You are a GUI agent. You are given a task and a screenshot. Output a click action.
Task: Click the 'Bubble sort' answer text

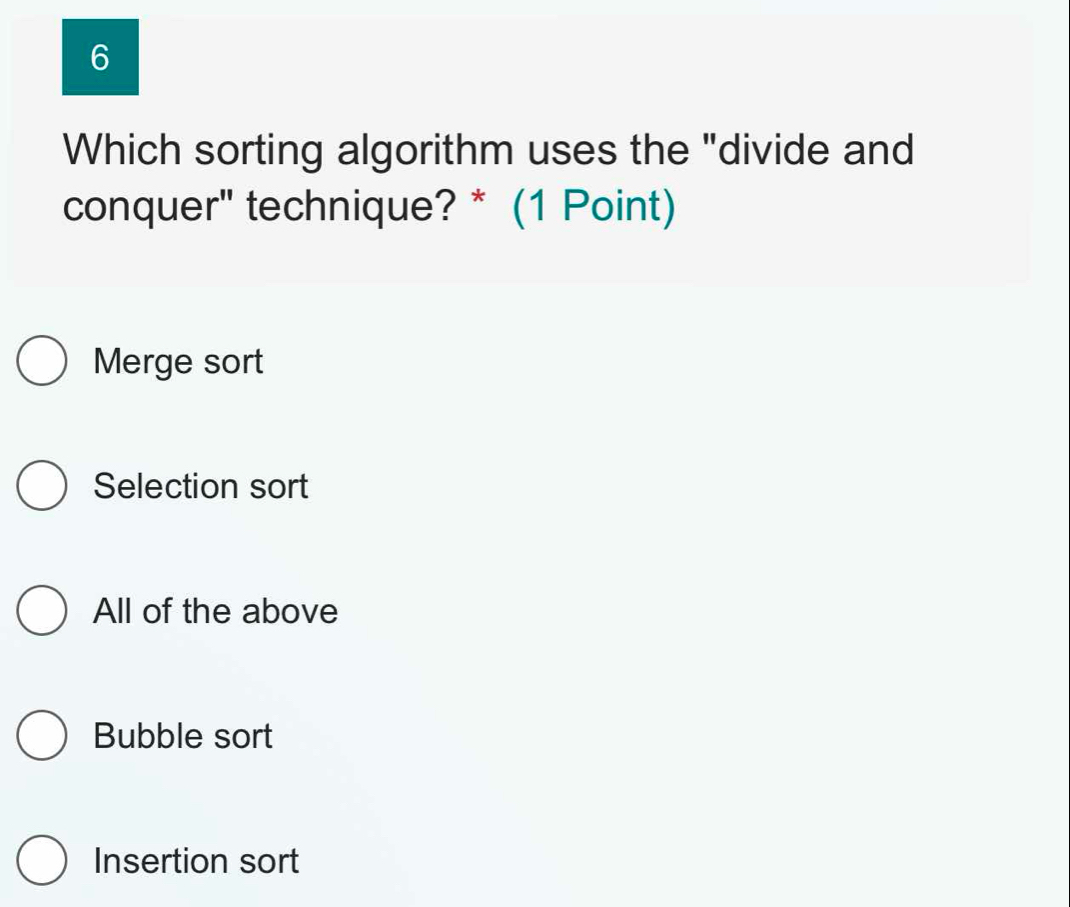182,737
